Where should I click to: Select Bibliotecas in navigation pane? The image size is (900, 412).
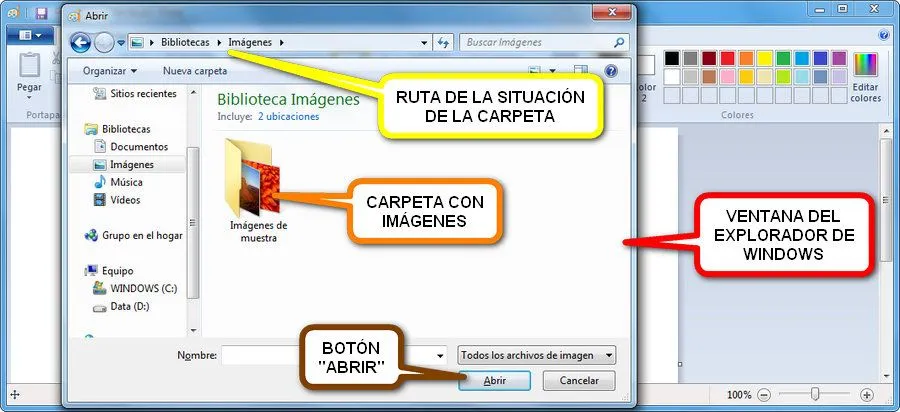(118, 129)
